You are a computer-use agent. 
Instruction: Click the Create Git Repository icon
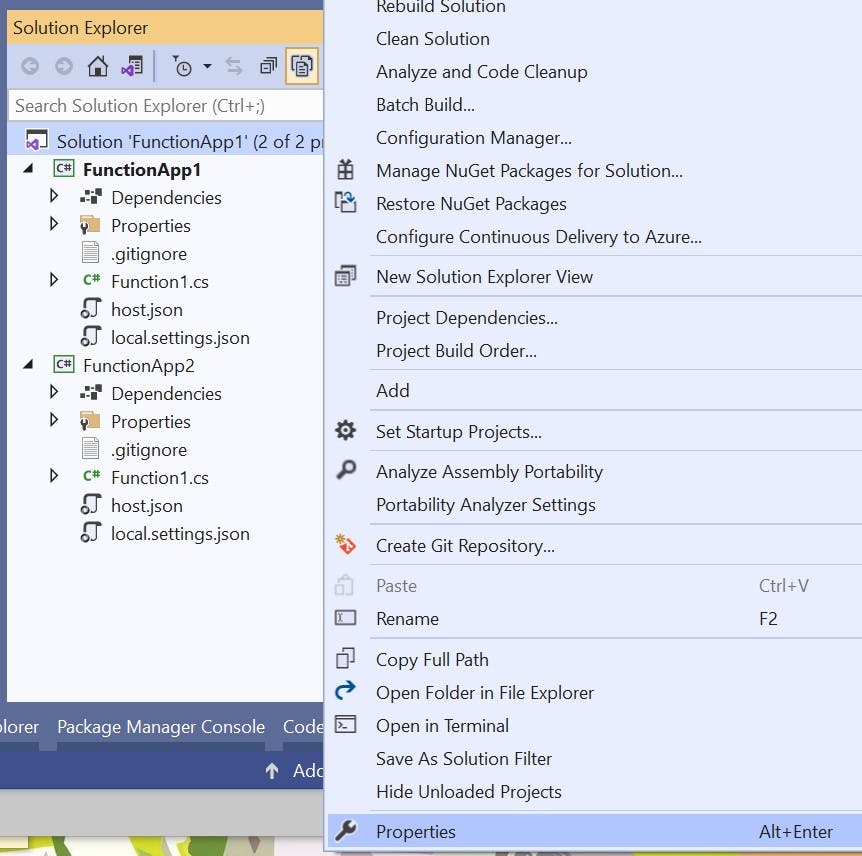[x=345, y=545]
